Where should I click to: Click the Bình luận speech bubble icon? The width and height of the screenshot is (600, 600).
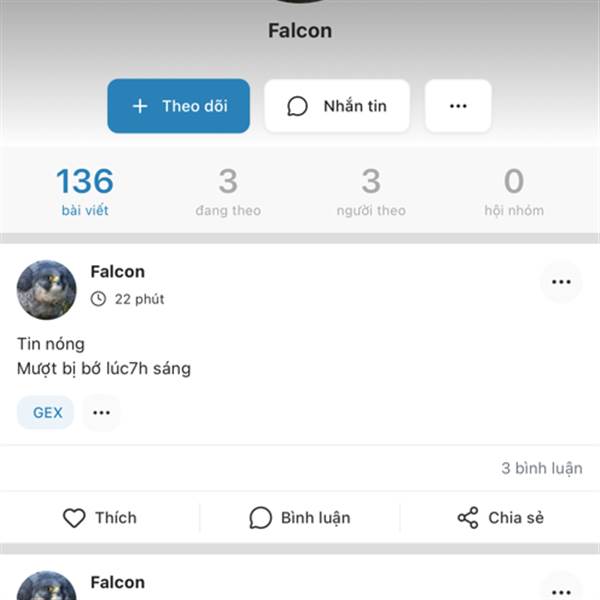pyautogui.click(x=261, y=518)
